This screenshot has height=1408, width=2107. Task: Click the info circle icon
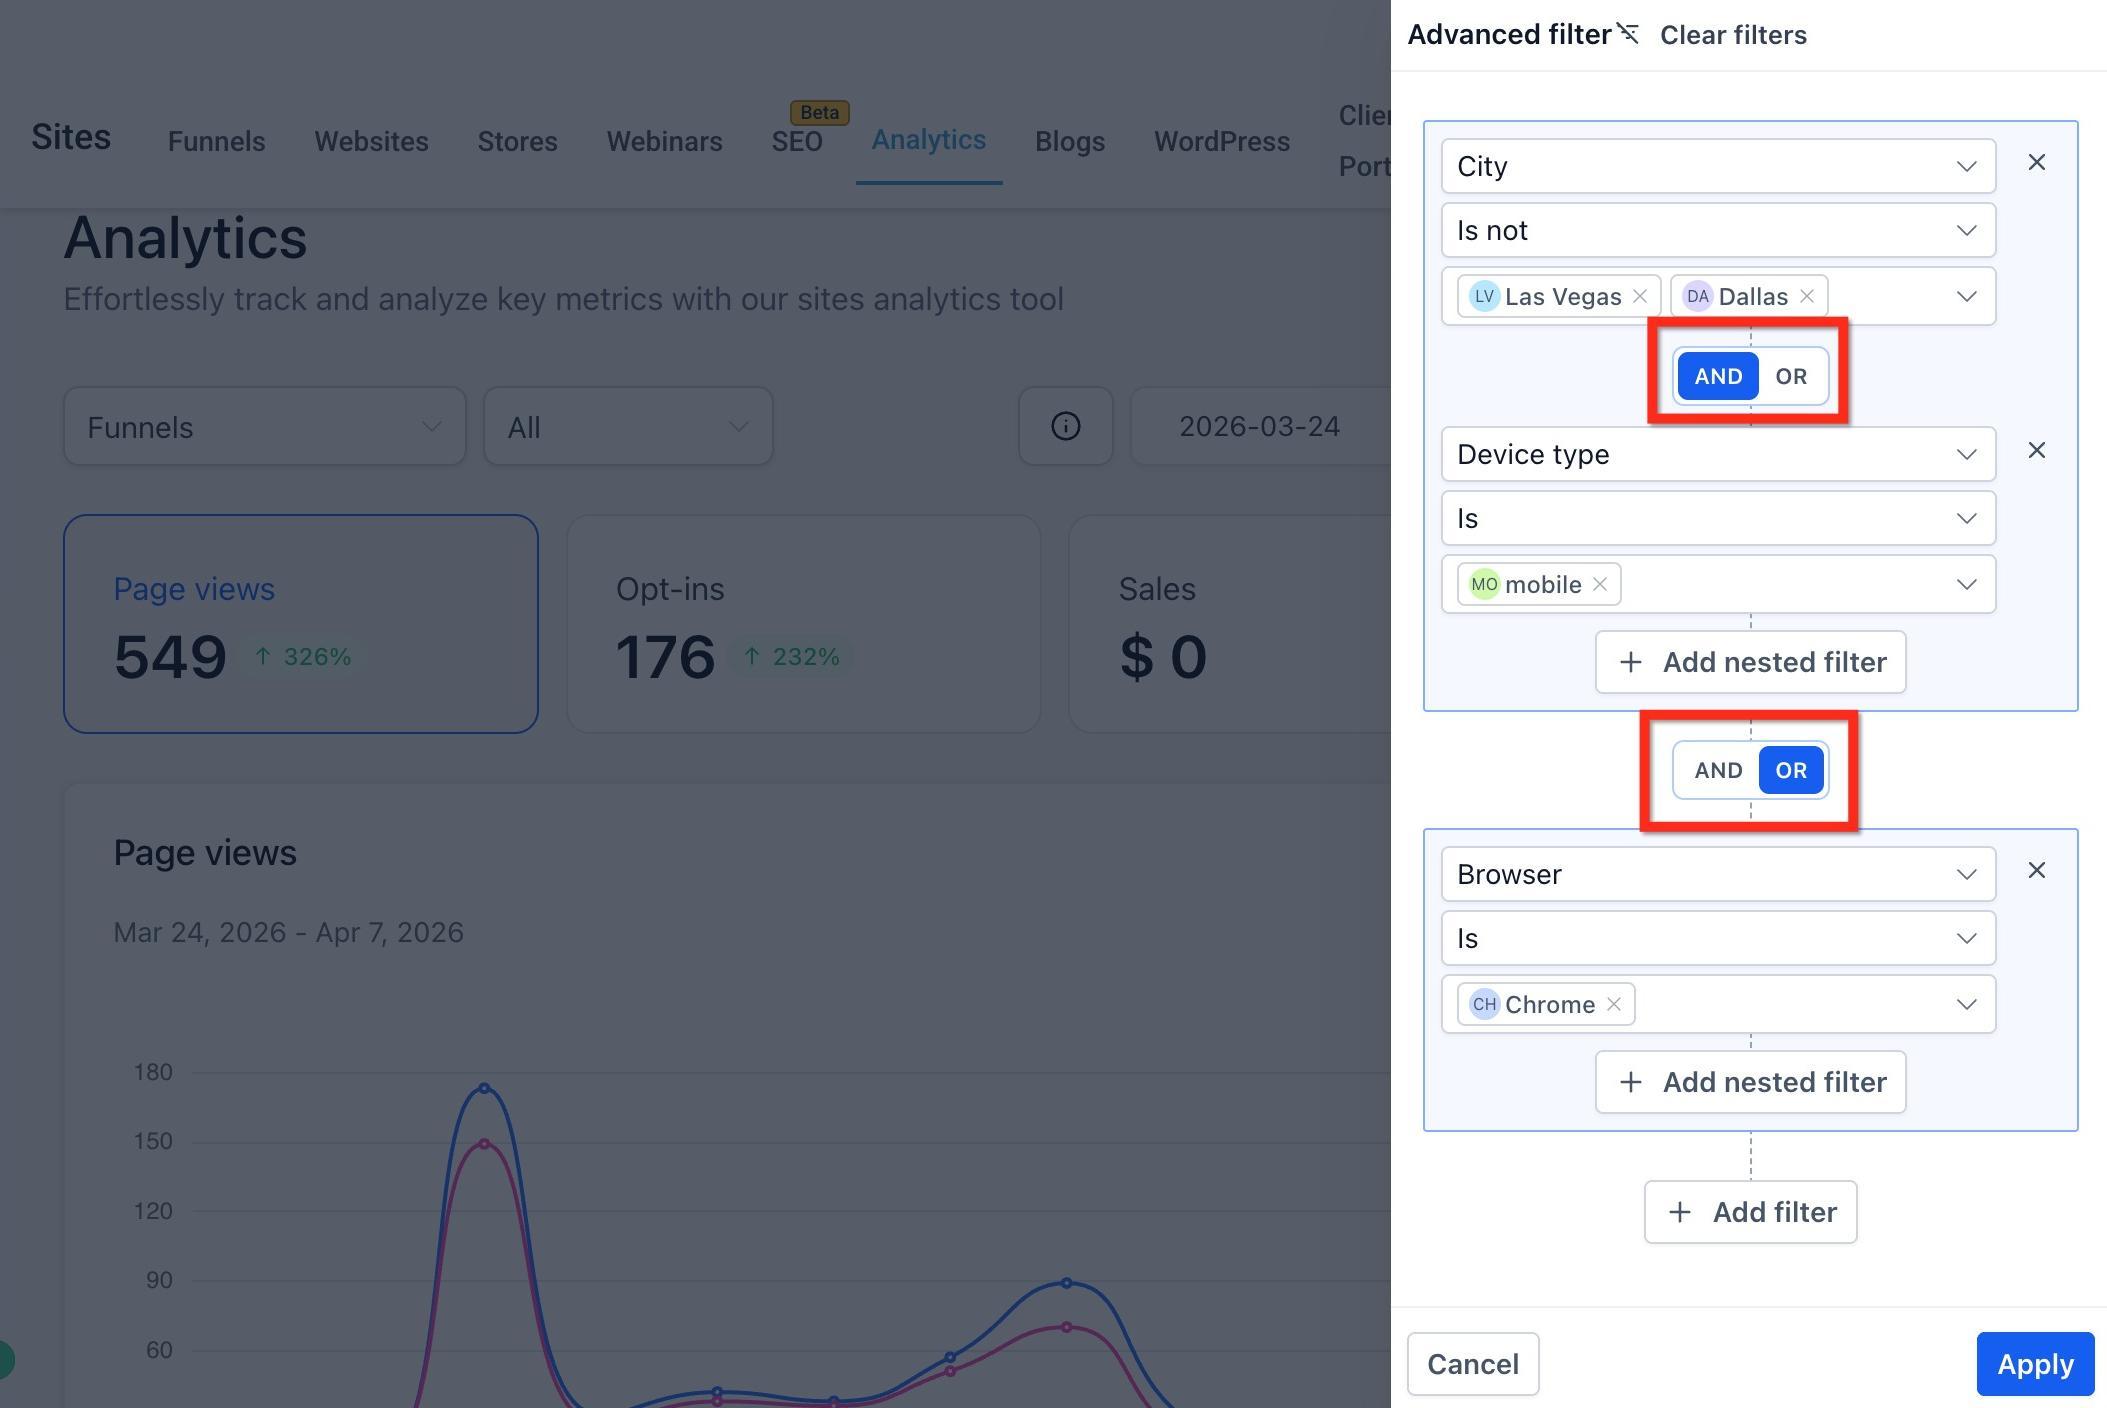pyautogui.click(x=1065, y=426)
